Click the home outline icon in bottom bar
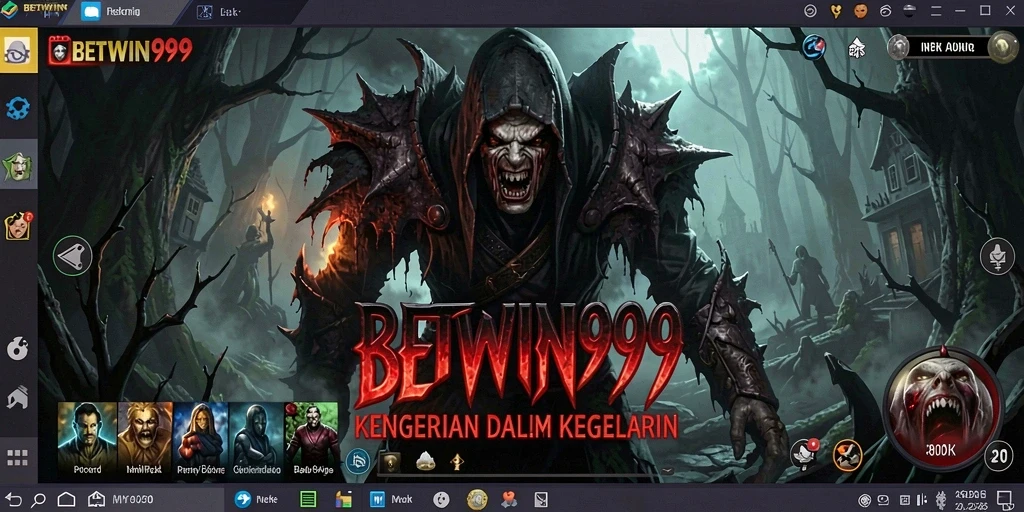The image size is (1024, 512). tap(66, 500)
